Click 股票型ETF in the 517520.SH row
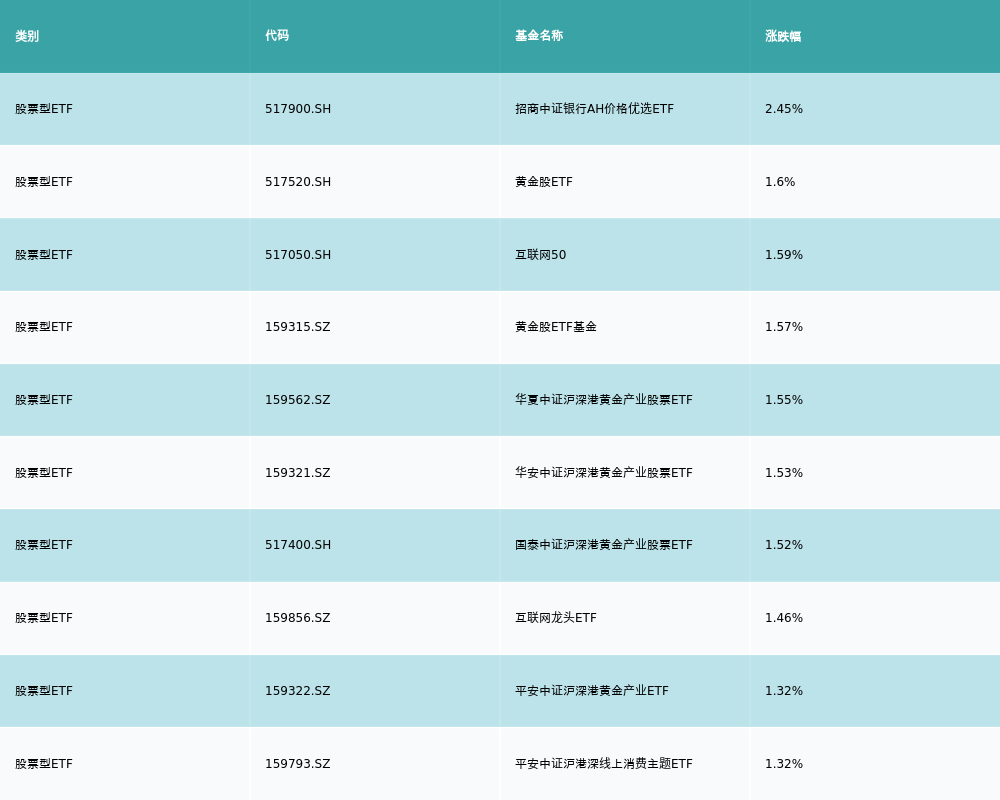1000x800 pixels. tap(44, 182)
